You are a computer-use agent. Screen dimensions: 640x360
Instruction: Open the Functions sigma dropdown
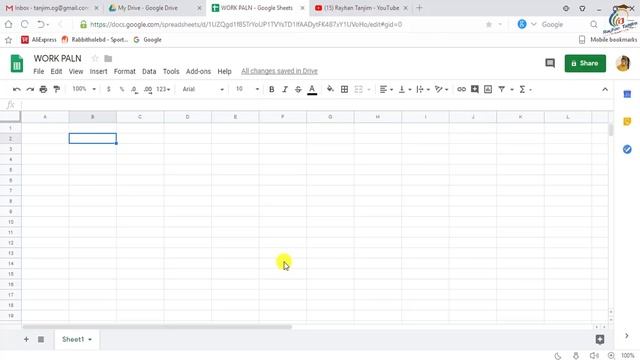(525, 89)
